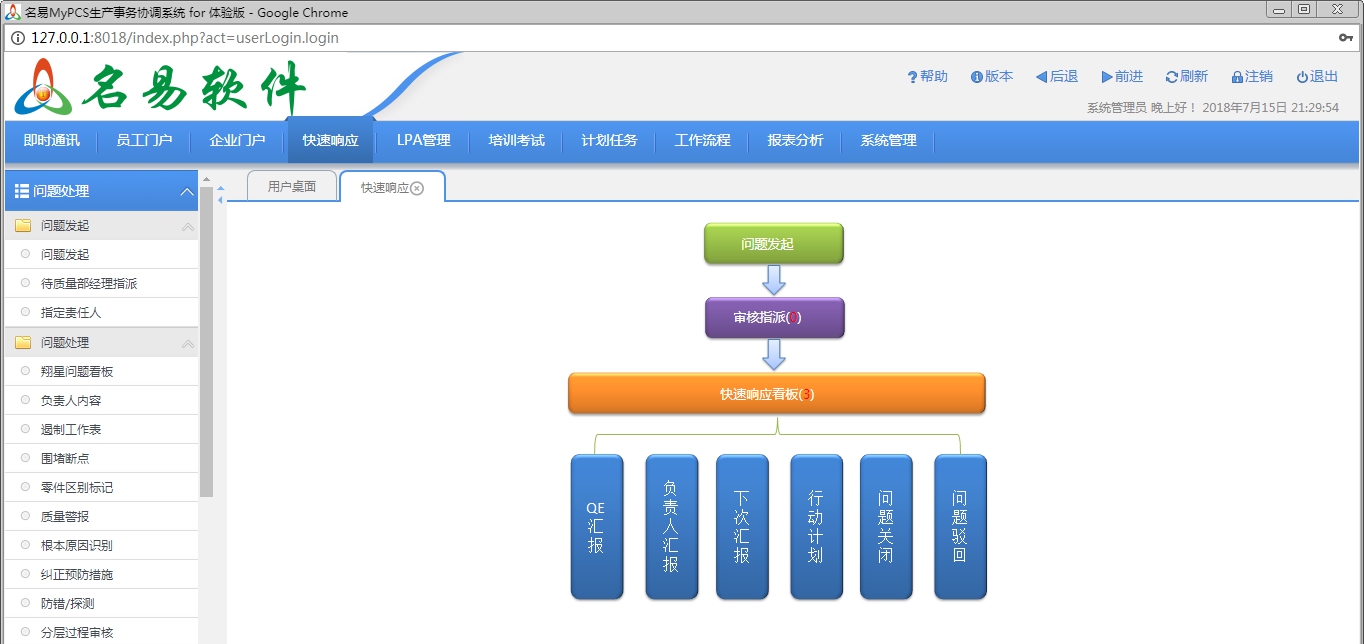Click the orange 快速响应看板 button
The image size is (1364, 644).
click(x=776, y=393)
